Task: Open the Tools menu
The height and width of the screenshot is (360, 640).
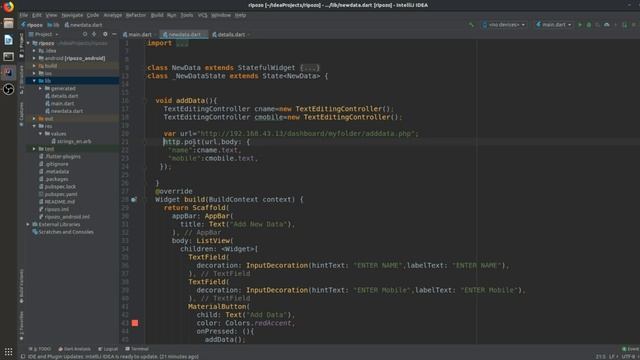Action: 187,15
